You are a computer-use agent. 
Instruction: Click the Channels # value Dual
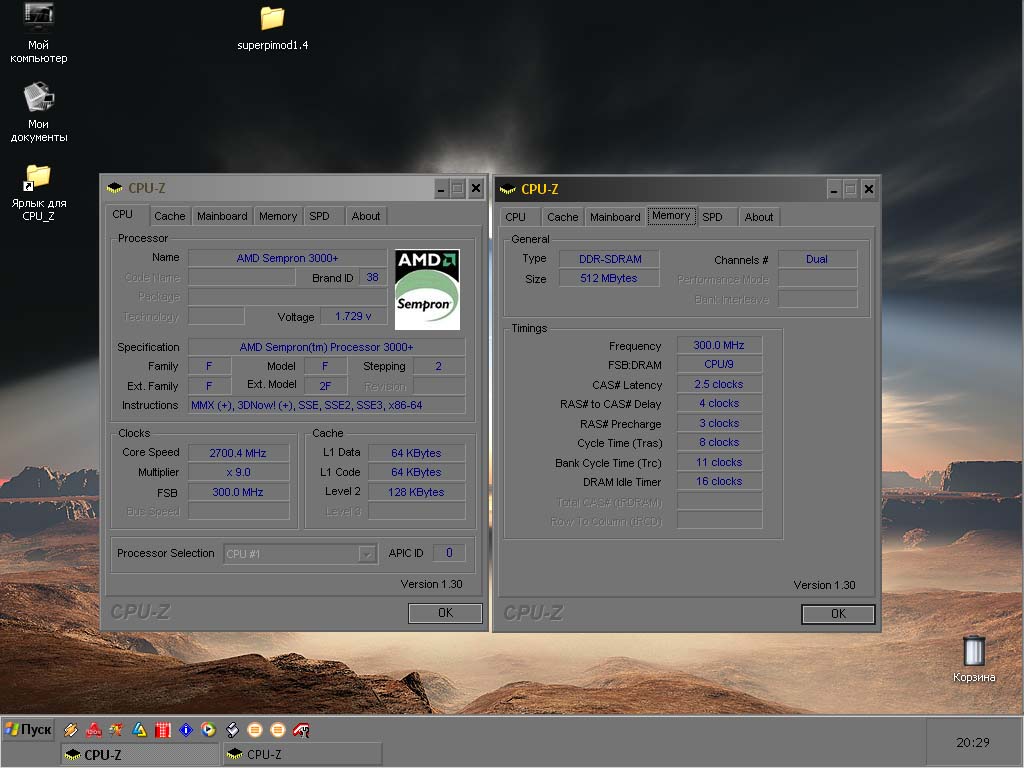click(817, 259)
